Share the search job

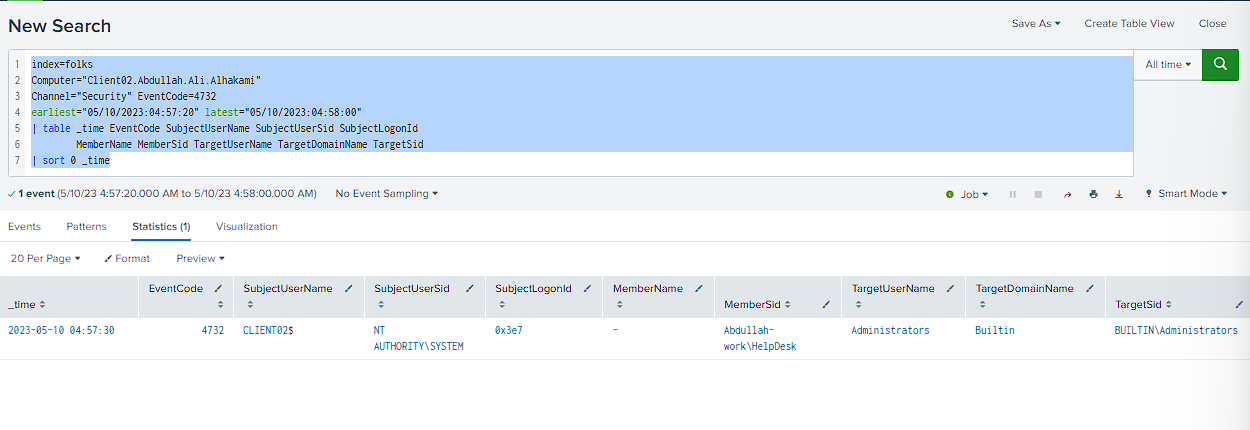click(x=1067, y=194)
